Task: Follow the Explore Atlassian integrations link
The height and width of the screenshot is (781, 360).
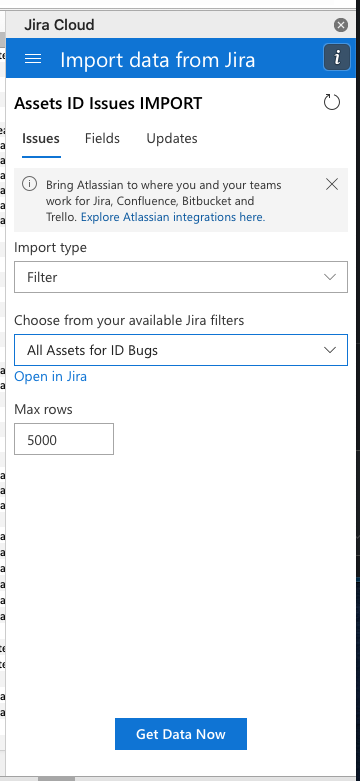Action: coord(173,217)
